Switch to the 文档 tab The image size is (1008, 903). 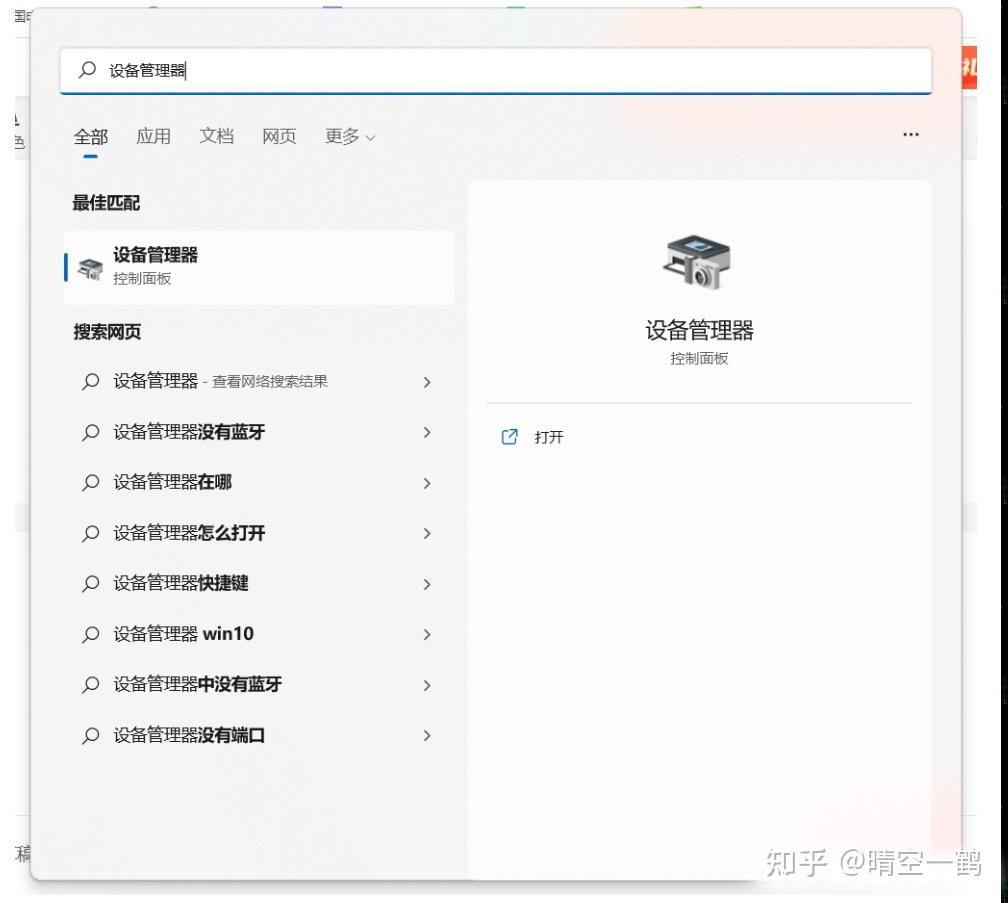coord(216,136)
